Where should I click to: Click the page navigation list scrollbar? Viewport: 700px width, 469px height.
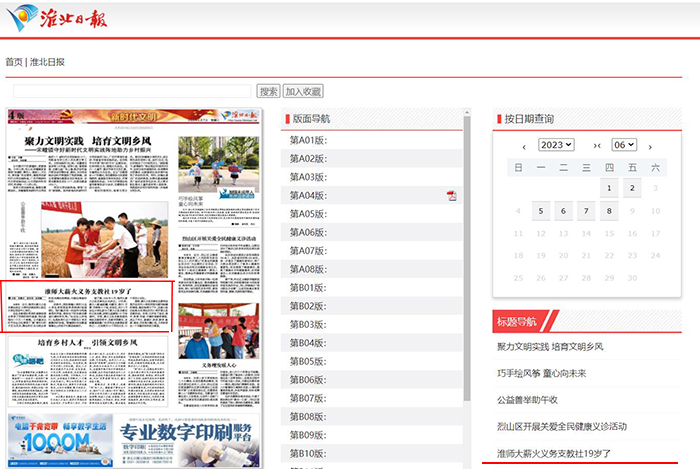click(x=467, y=260)
